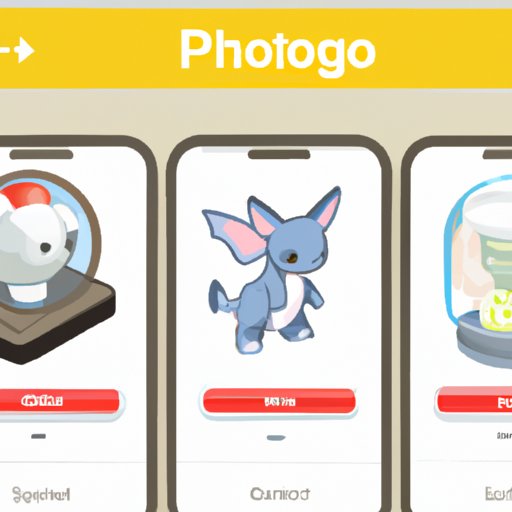Pull the handle bar atop the middle card
This screenshot has width=512, height=512.
[279, 154]
